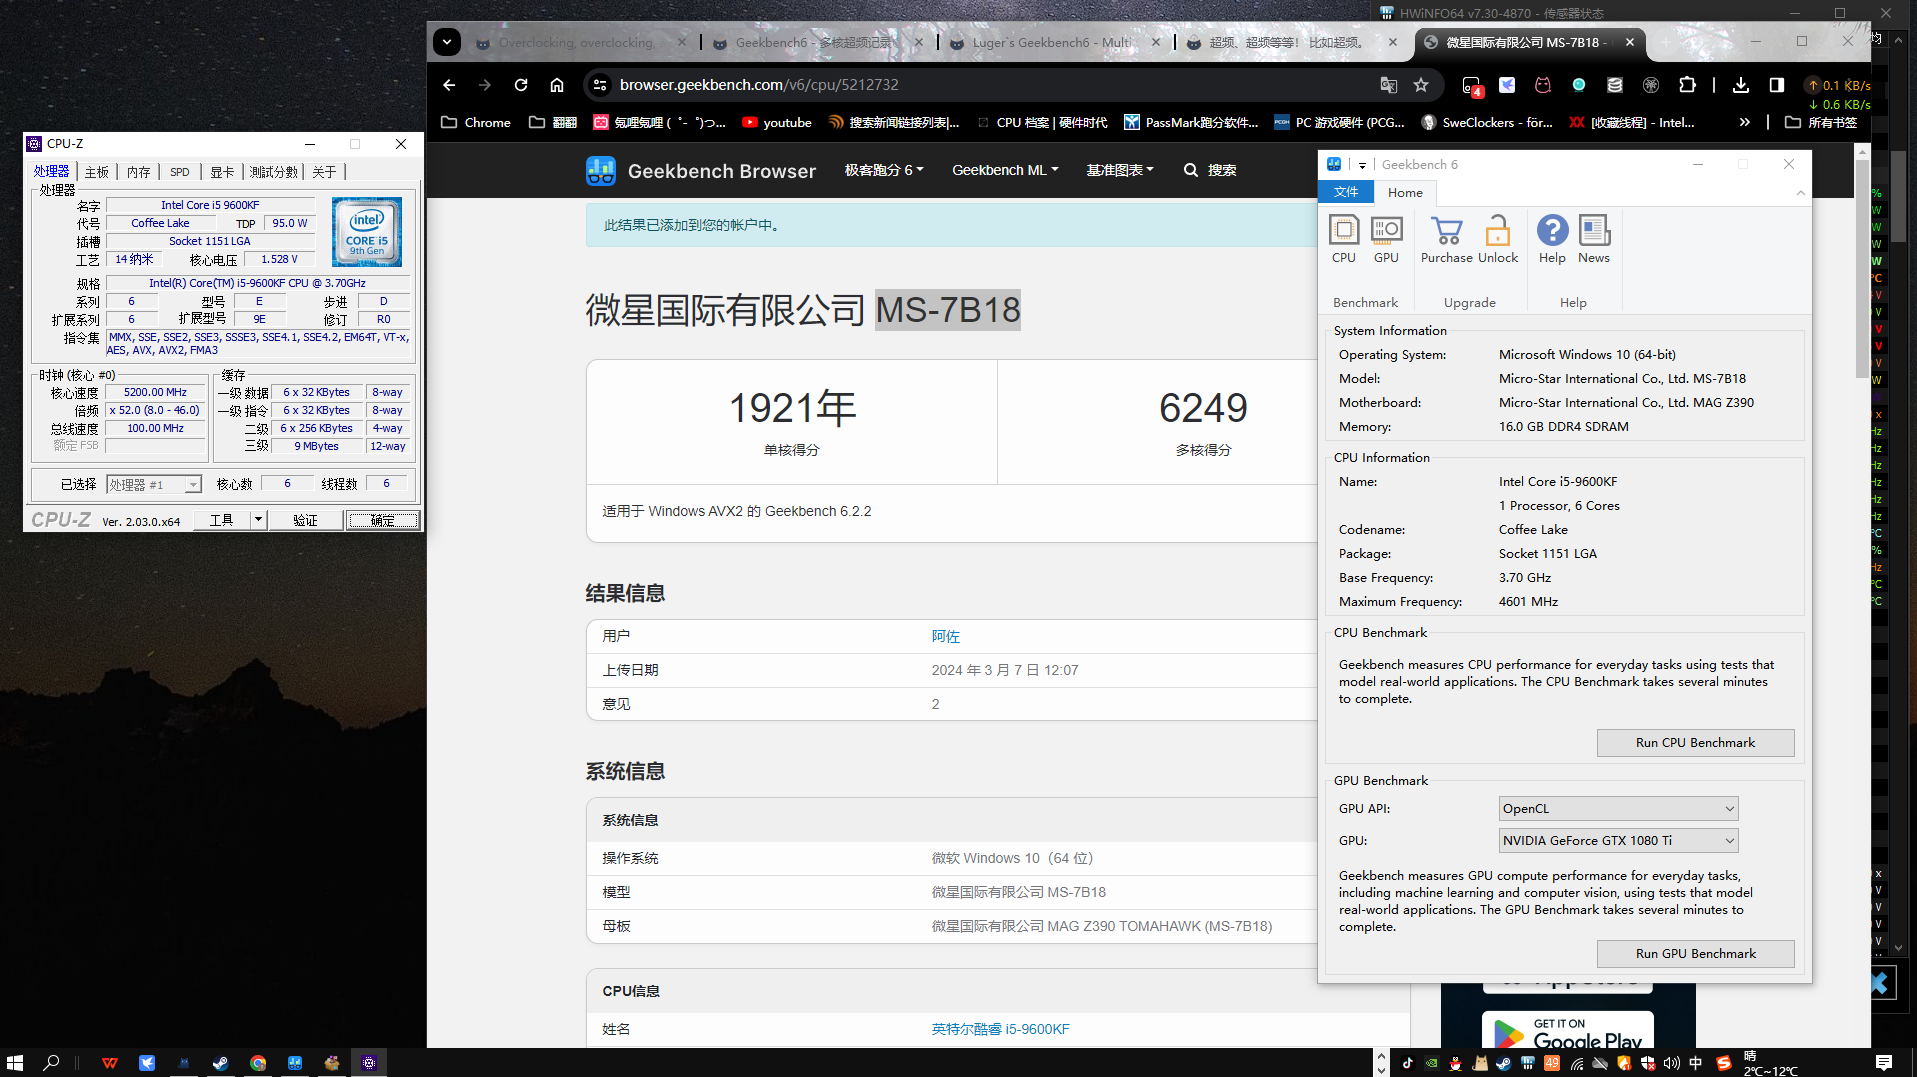Open user 阿佐 profile link
The image size is (1917, 1077).
tap(945, 637)
